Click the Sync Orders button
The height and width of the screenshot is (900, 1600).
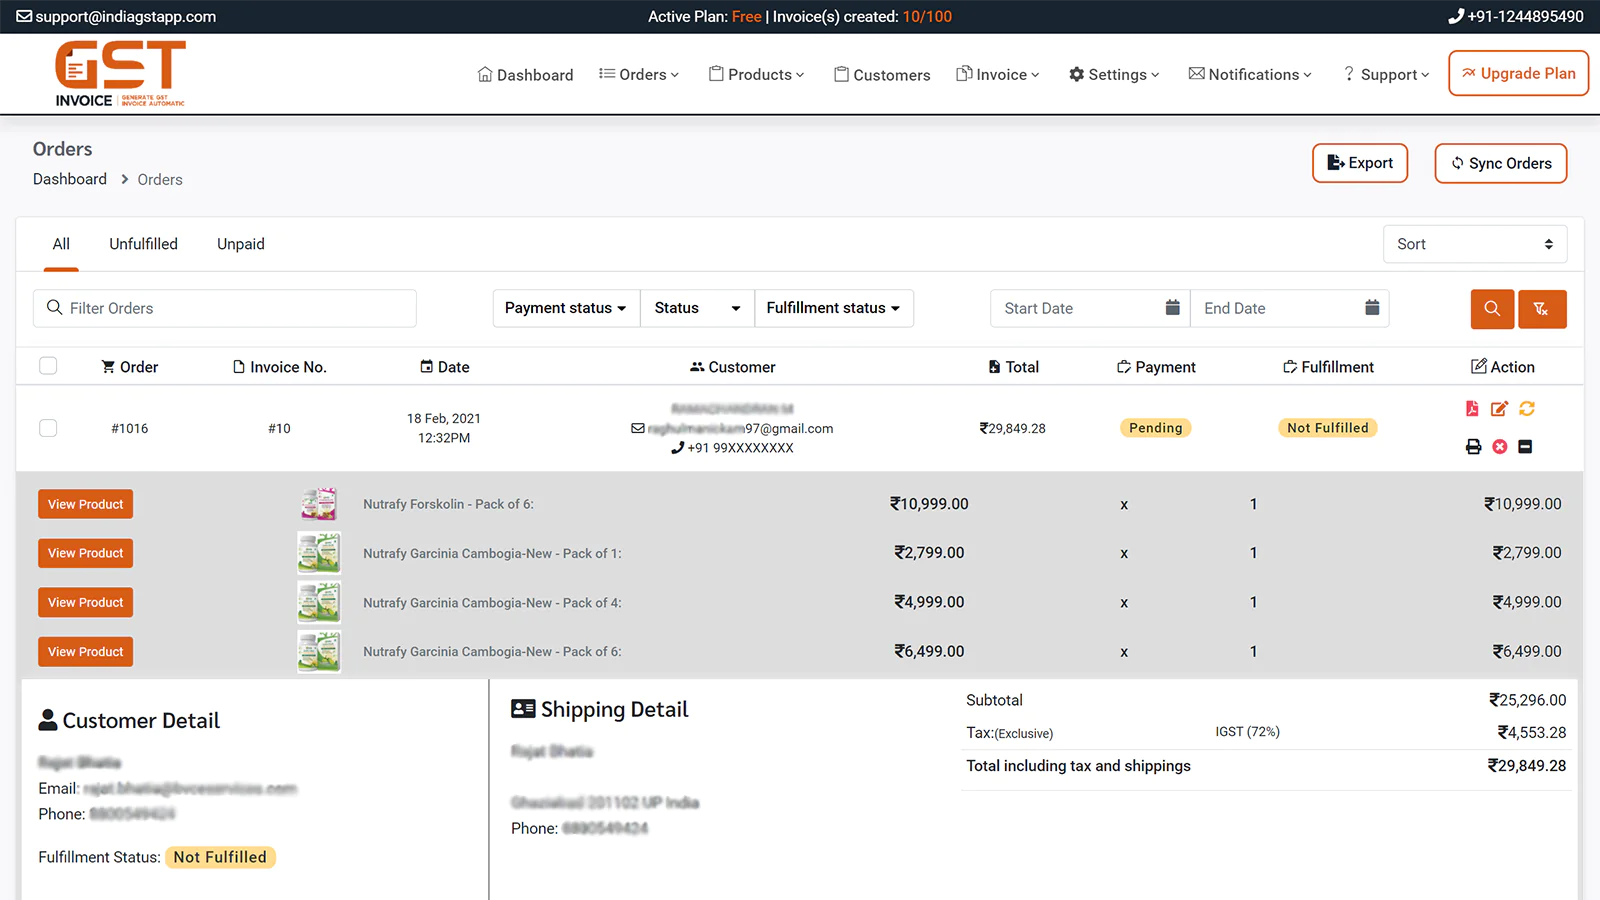point(1500,164)
